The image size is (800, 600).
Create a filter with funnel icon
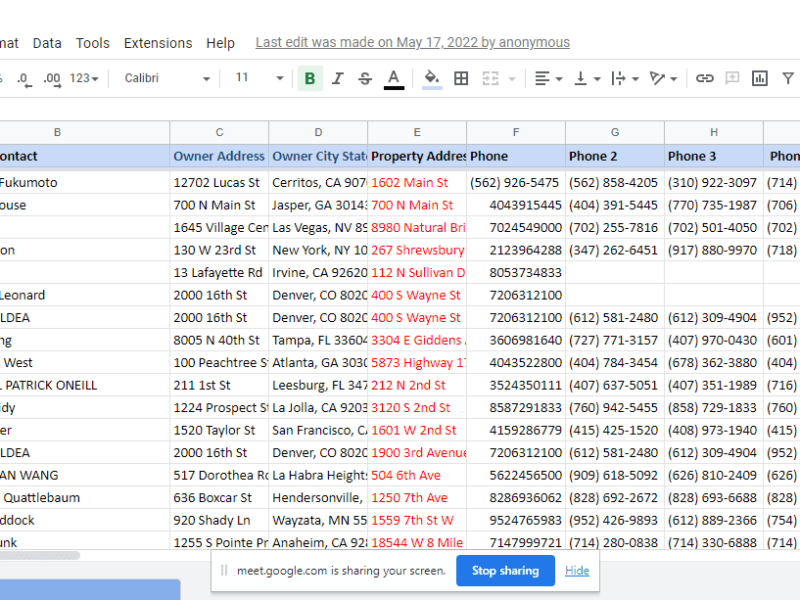[788, 78]
